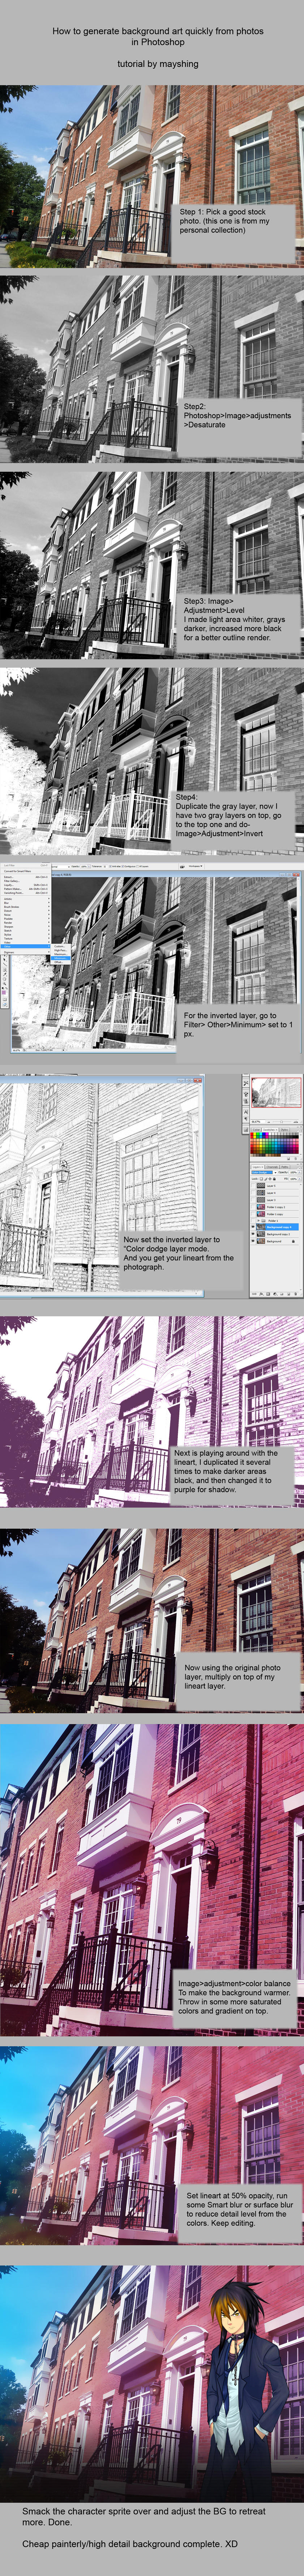
Task: Open the tool presets dock icon with crossed tools
Action: click(246, 1083)
